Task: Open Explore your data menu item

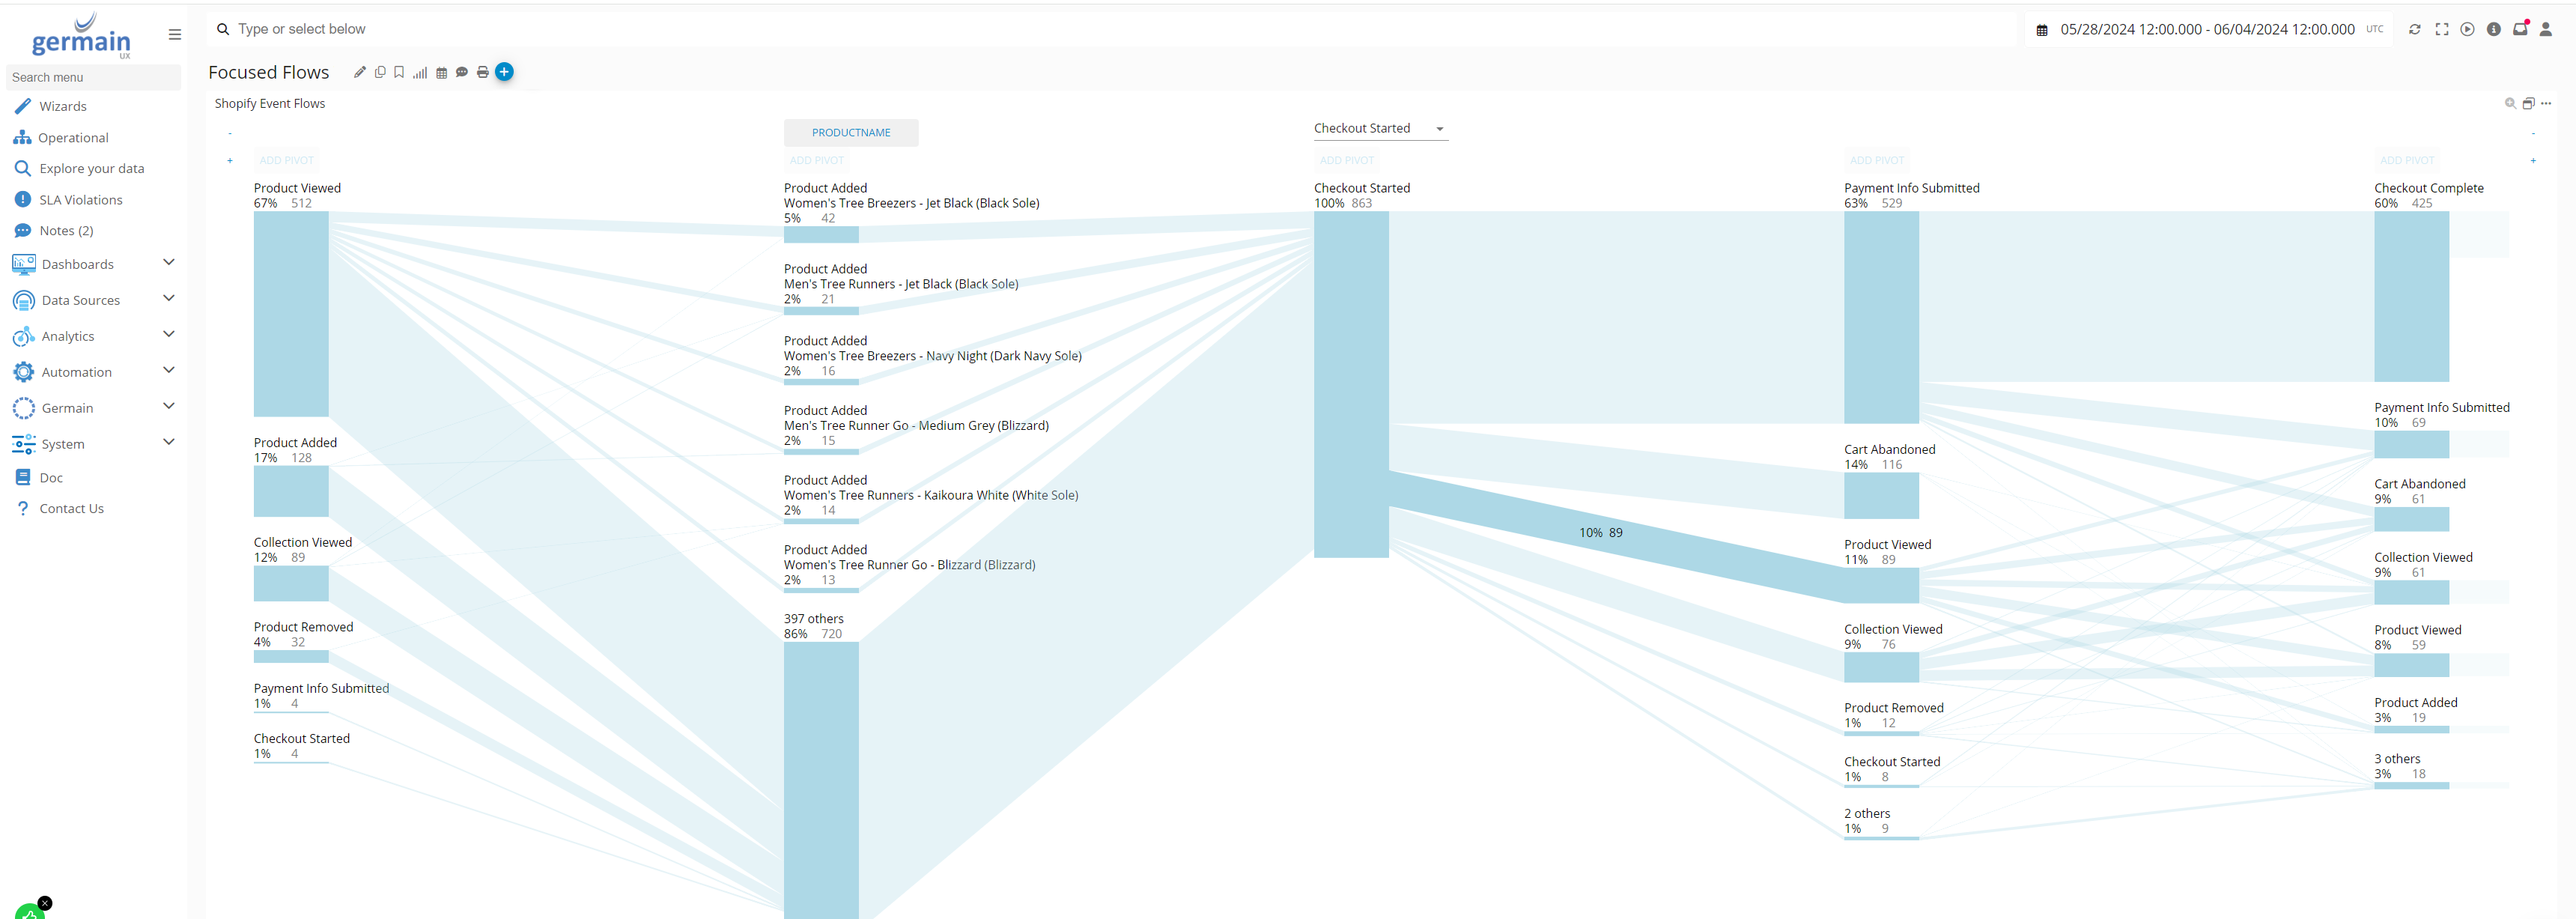Action: pyautogui.click(x=91, y=168)
